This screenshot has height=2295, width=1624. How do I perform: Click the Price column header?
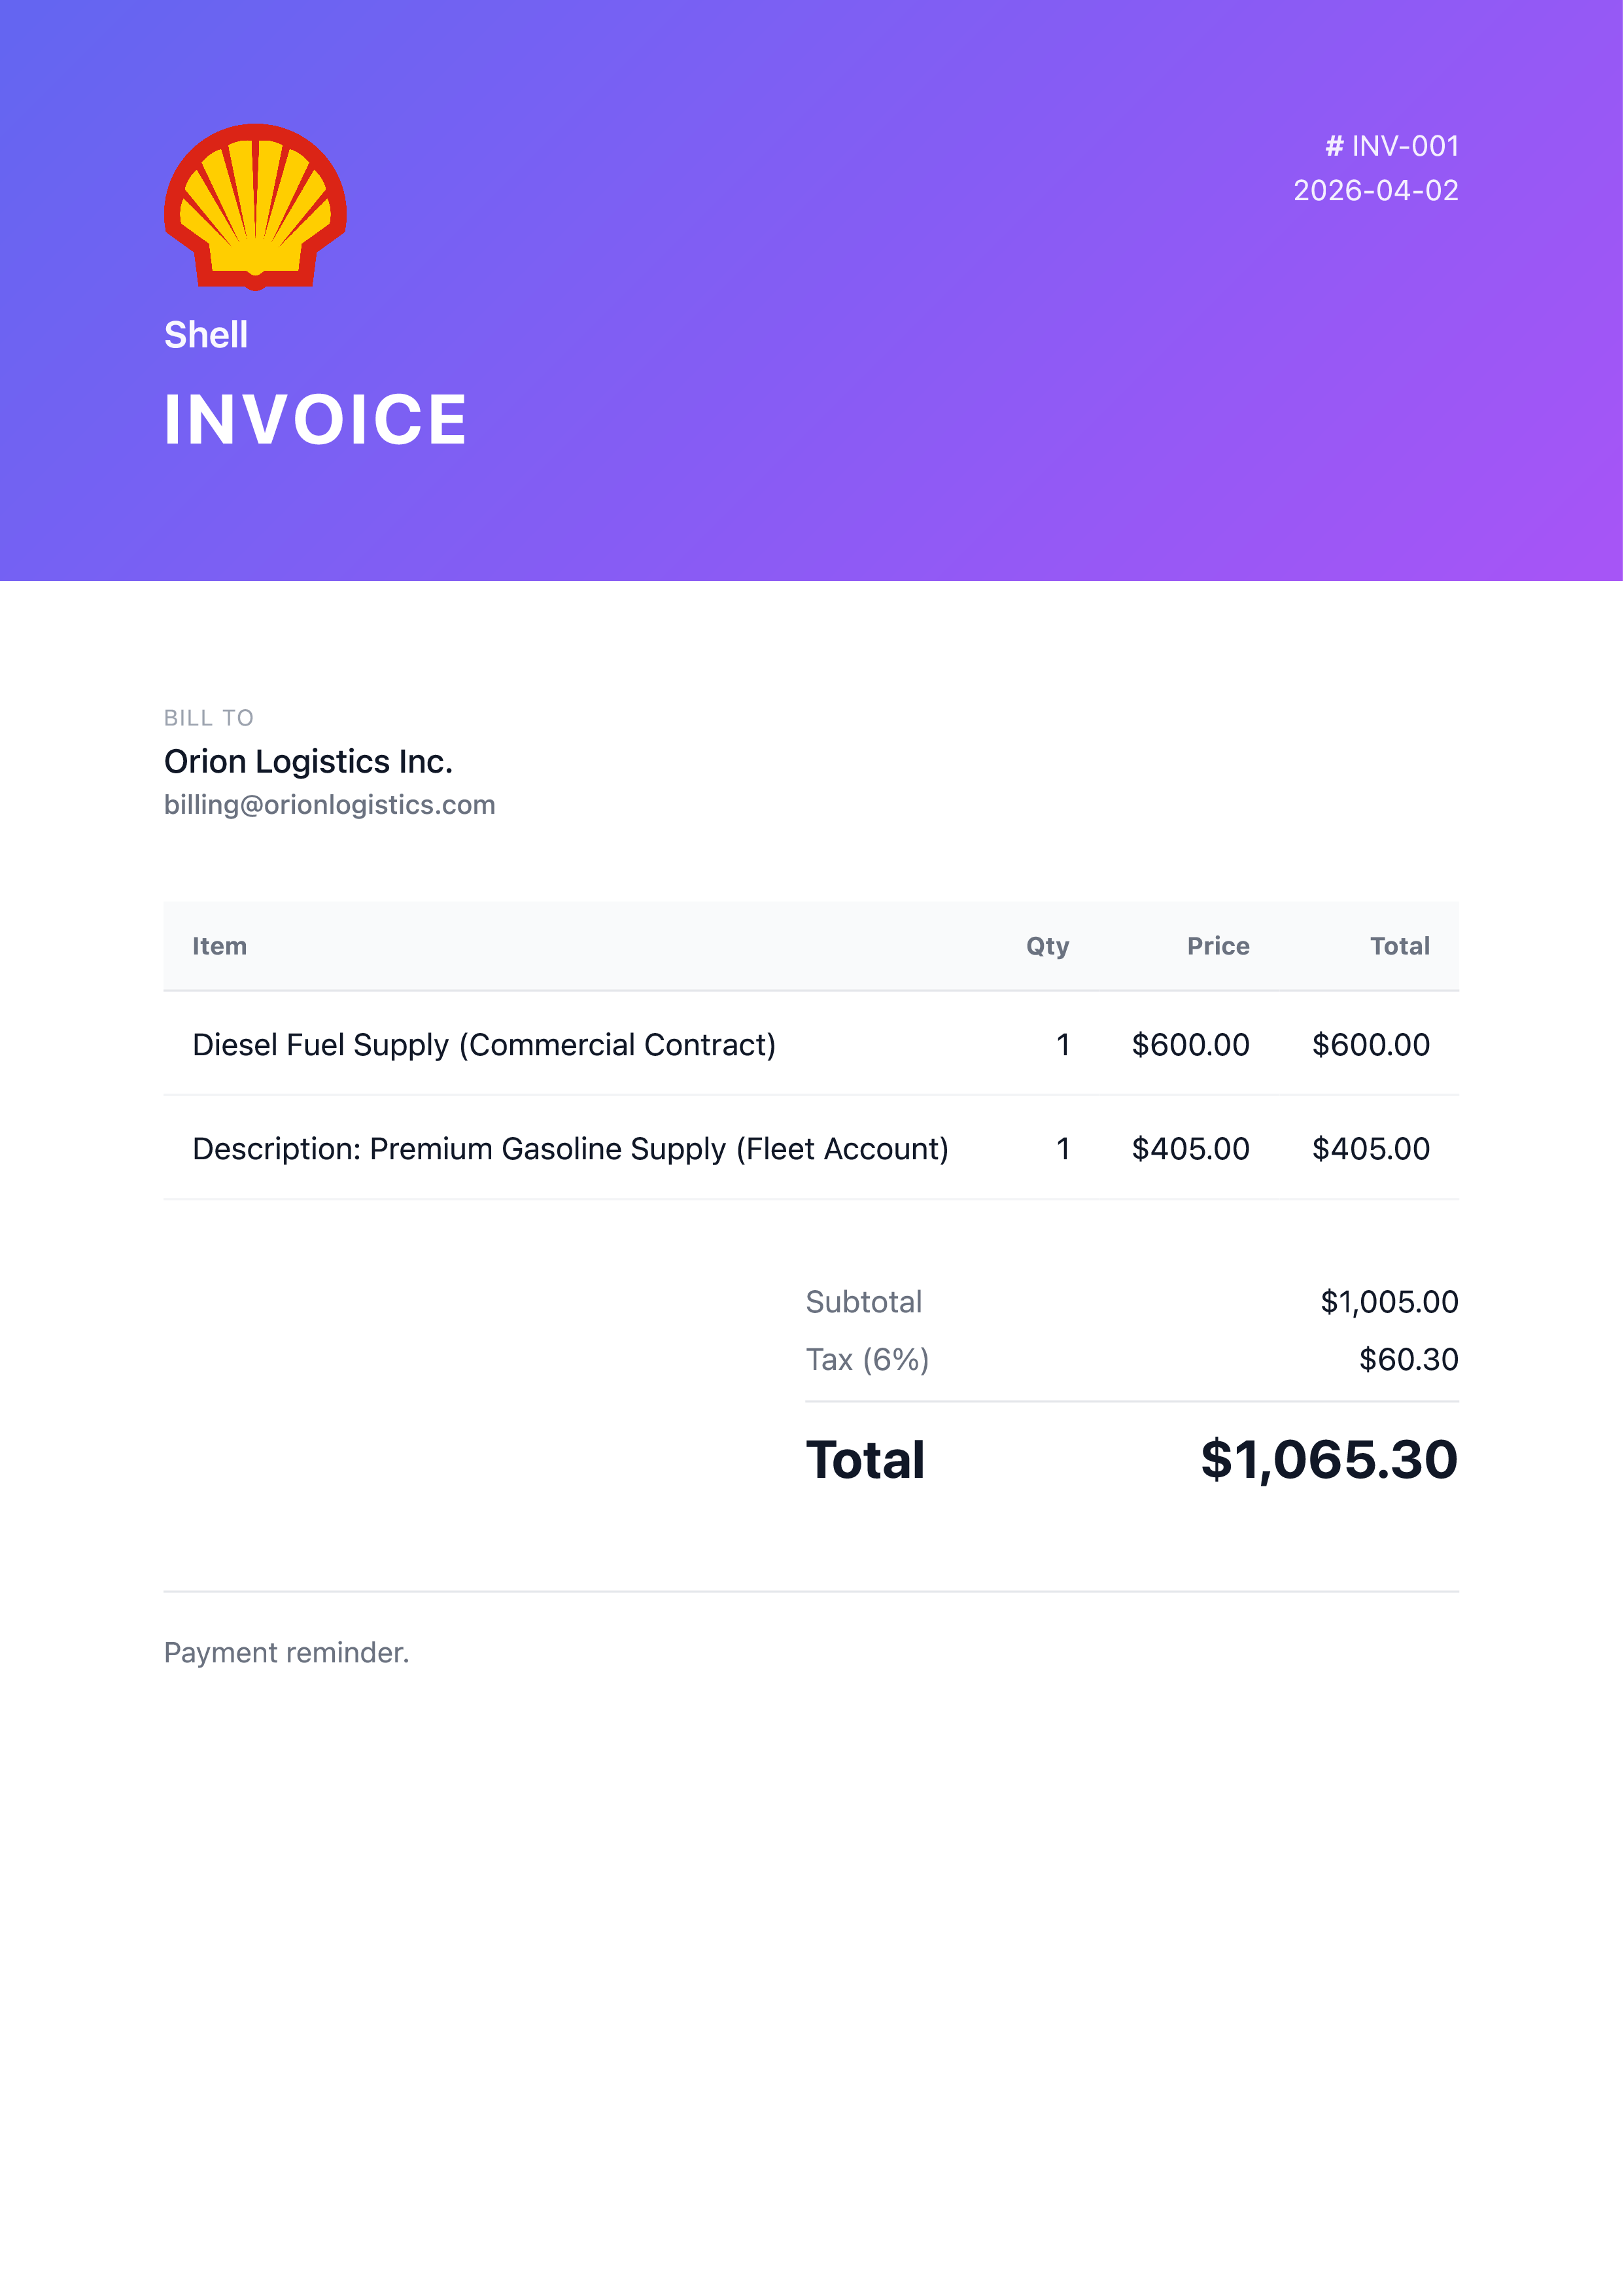coord(1217,946)
